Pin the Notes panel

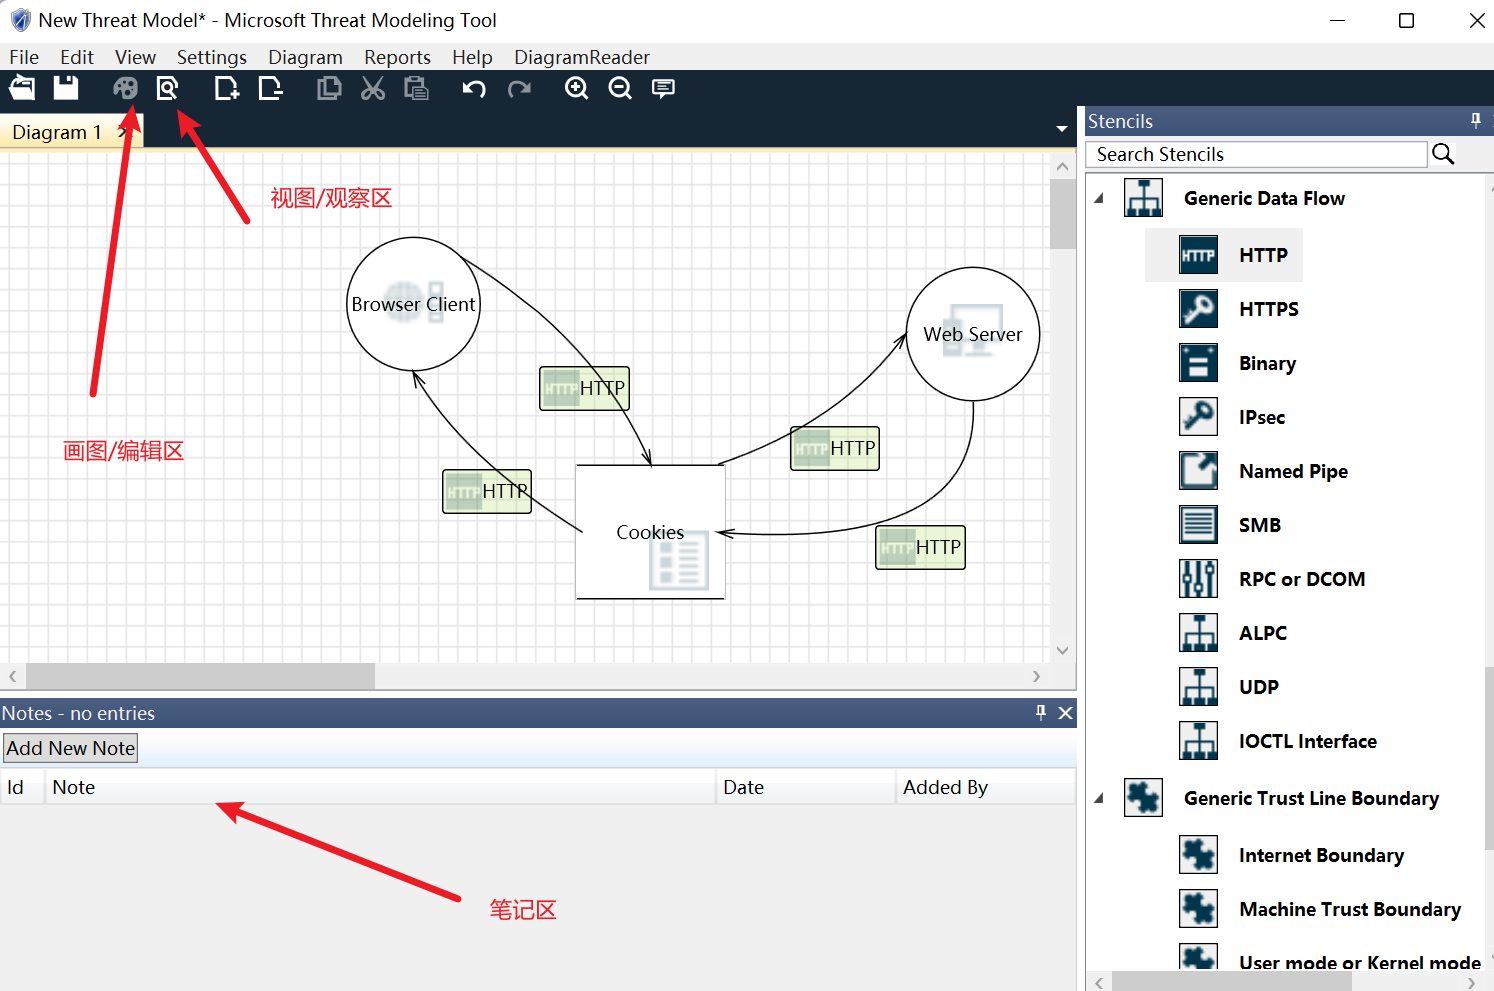point(1041,712)
